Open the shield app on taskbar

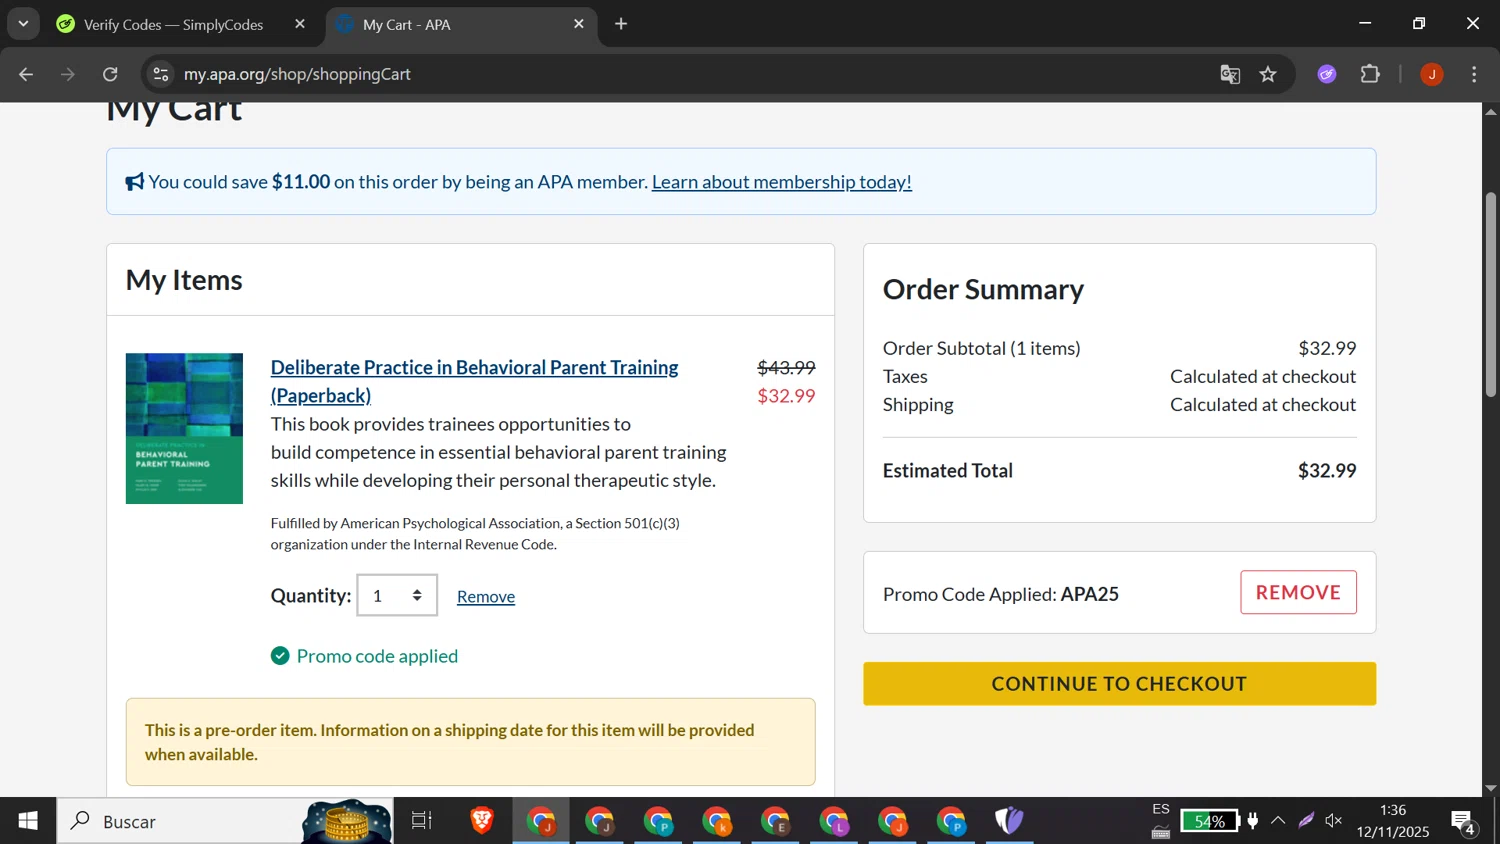click(x=1009, y=821)
